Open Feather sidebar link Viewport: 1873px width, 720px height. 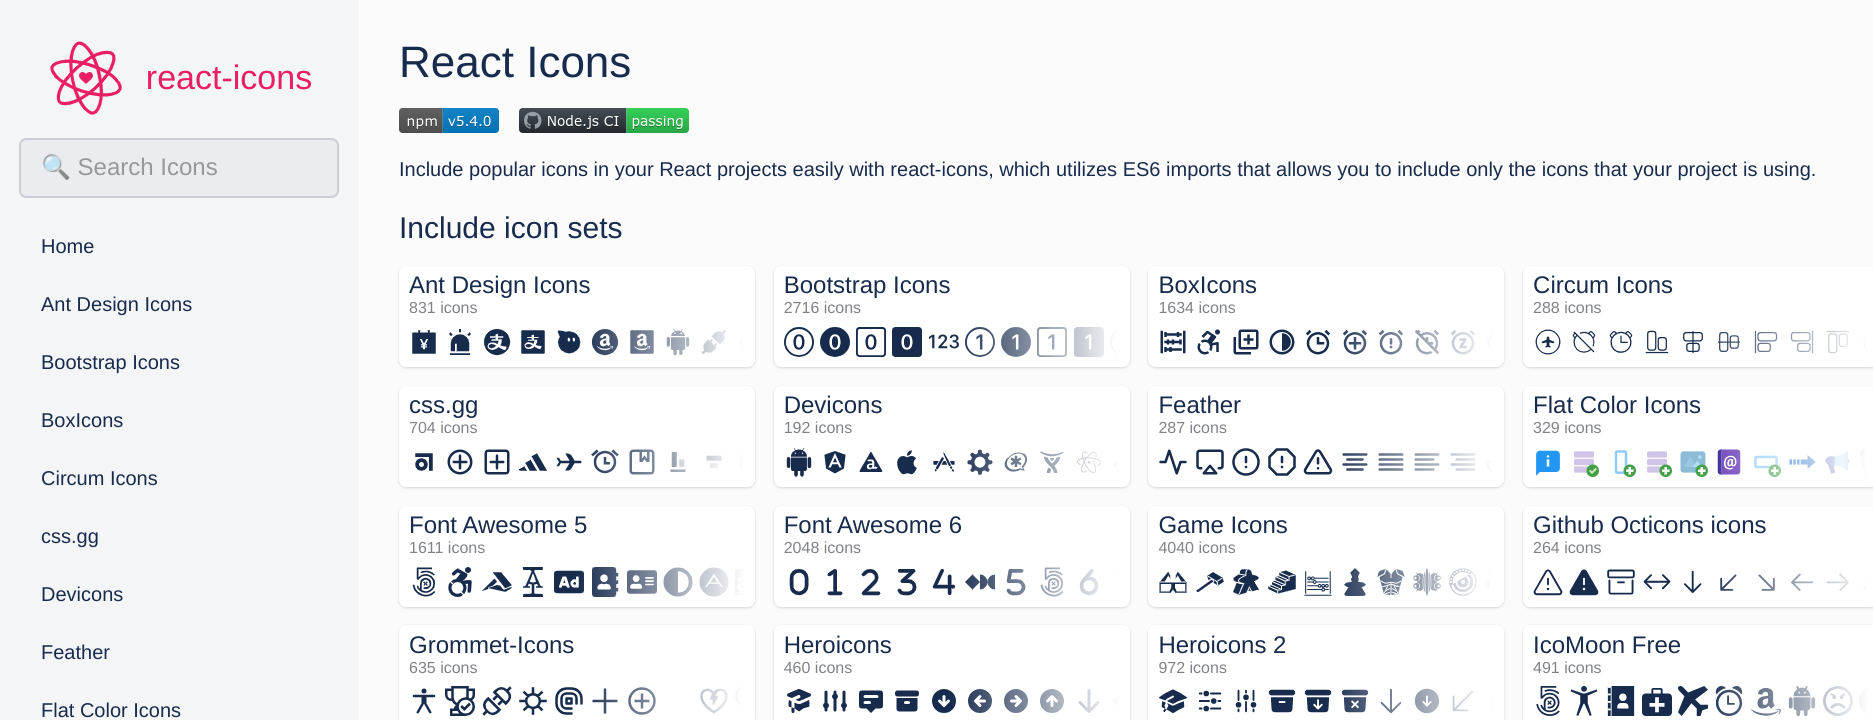[x=76, y=652]
